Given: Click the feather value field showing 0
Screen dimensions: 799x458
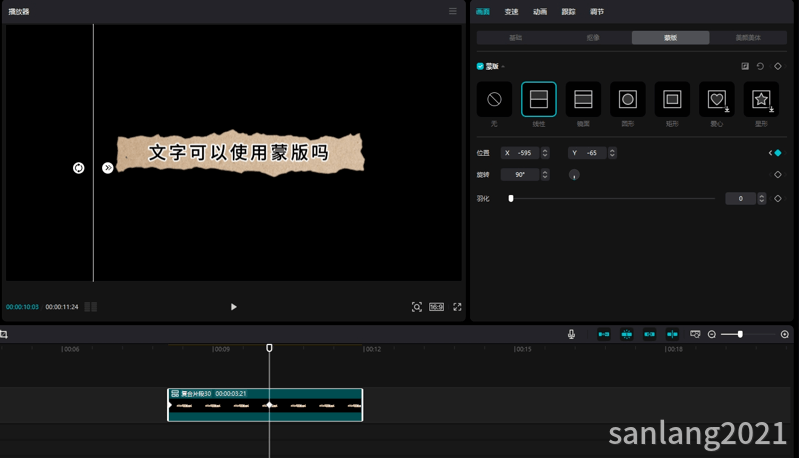Looking at the screenshot, I should 741,199.
